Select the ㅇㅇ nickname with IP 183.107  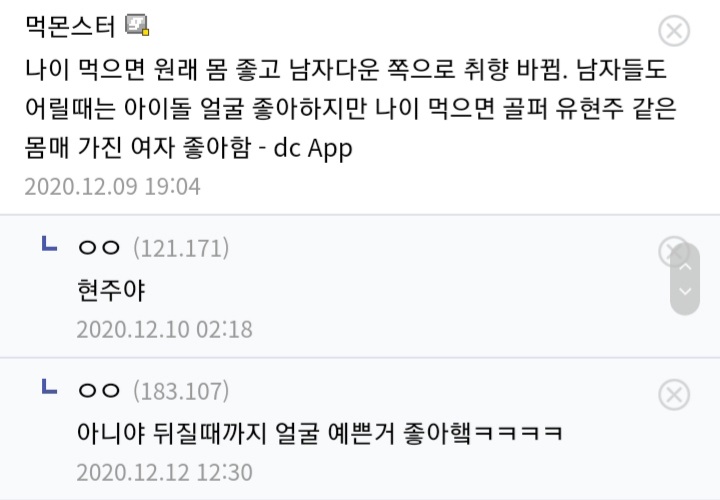[x=99, y=391]
